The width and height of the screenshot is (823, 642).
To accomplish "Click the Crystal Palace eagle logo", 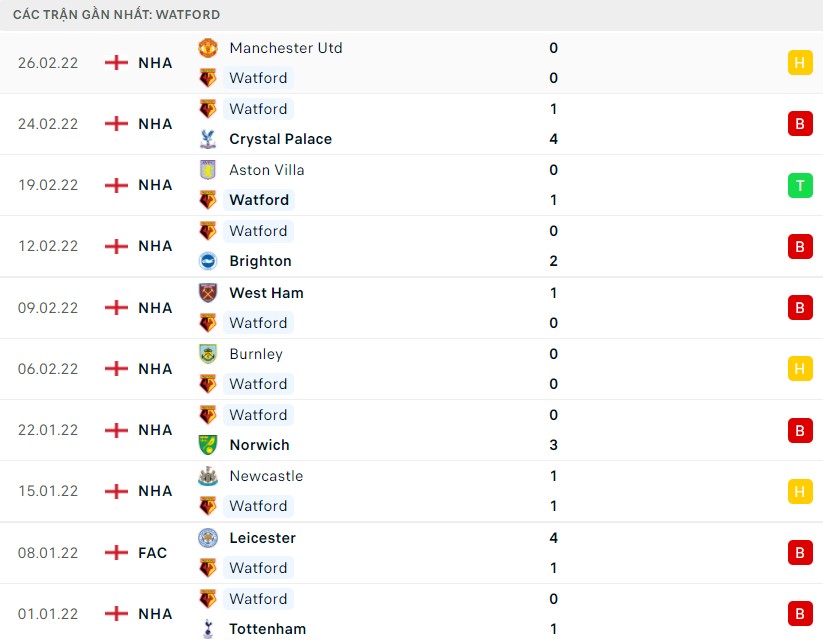I will tap(209, 139).
